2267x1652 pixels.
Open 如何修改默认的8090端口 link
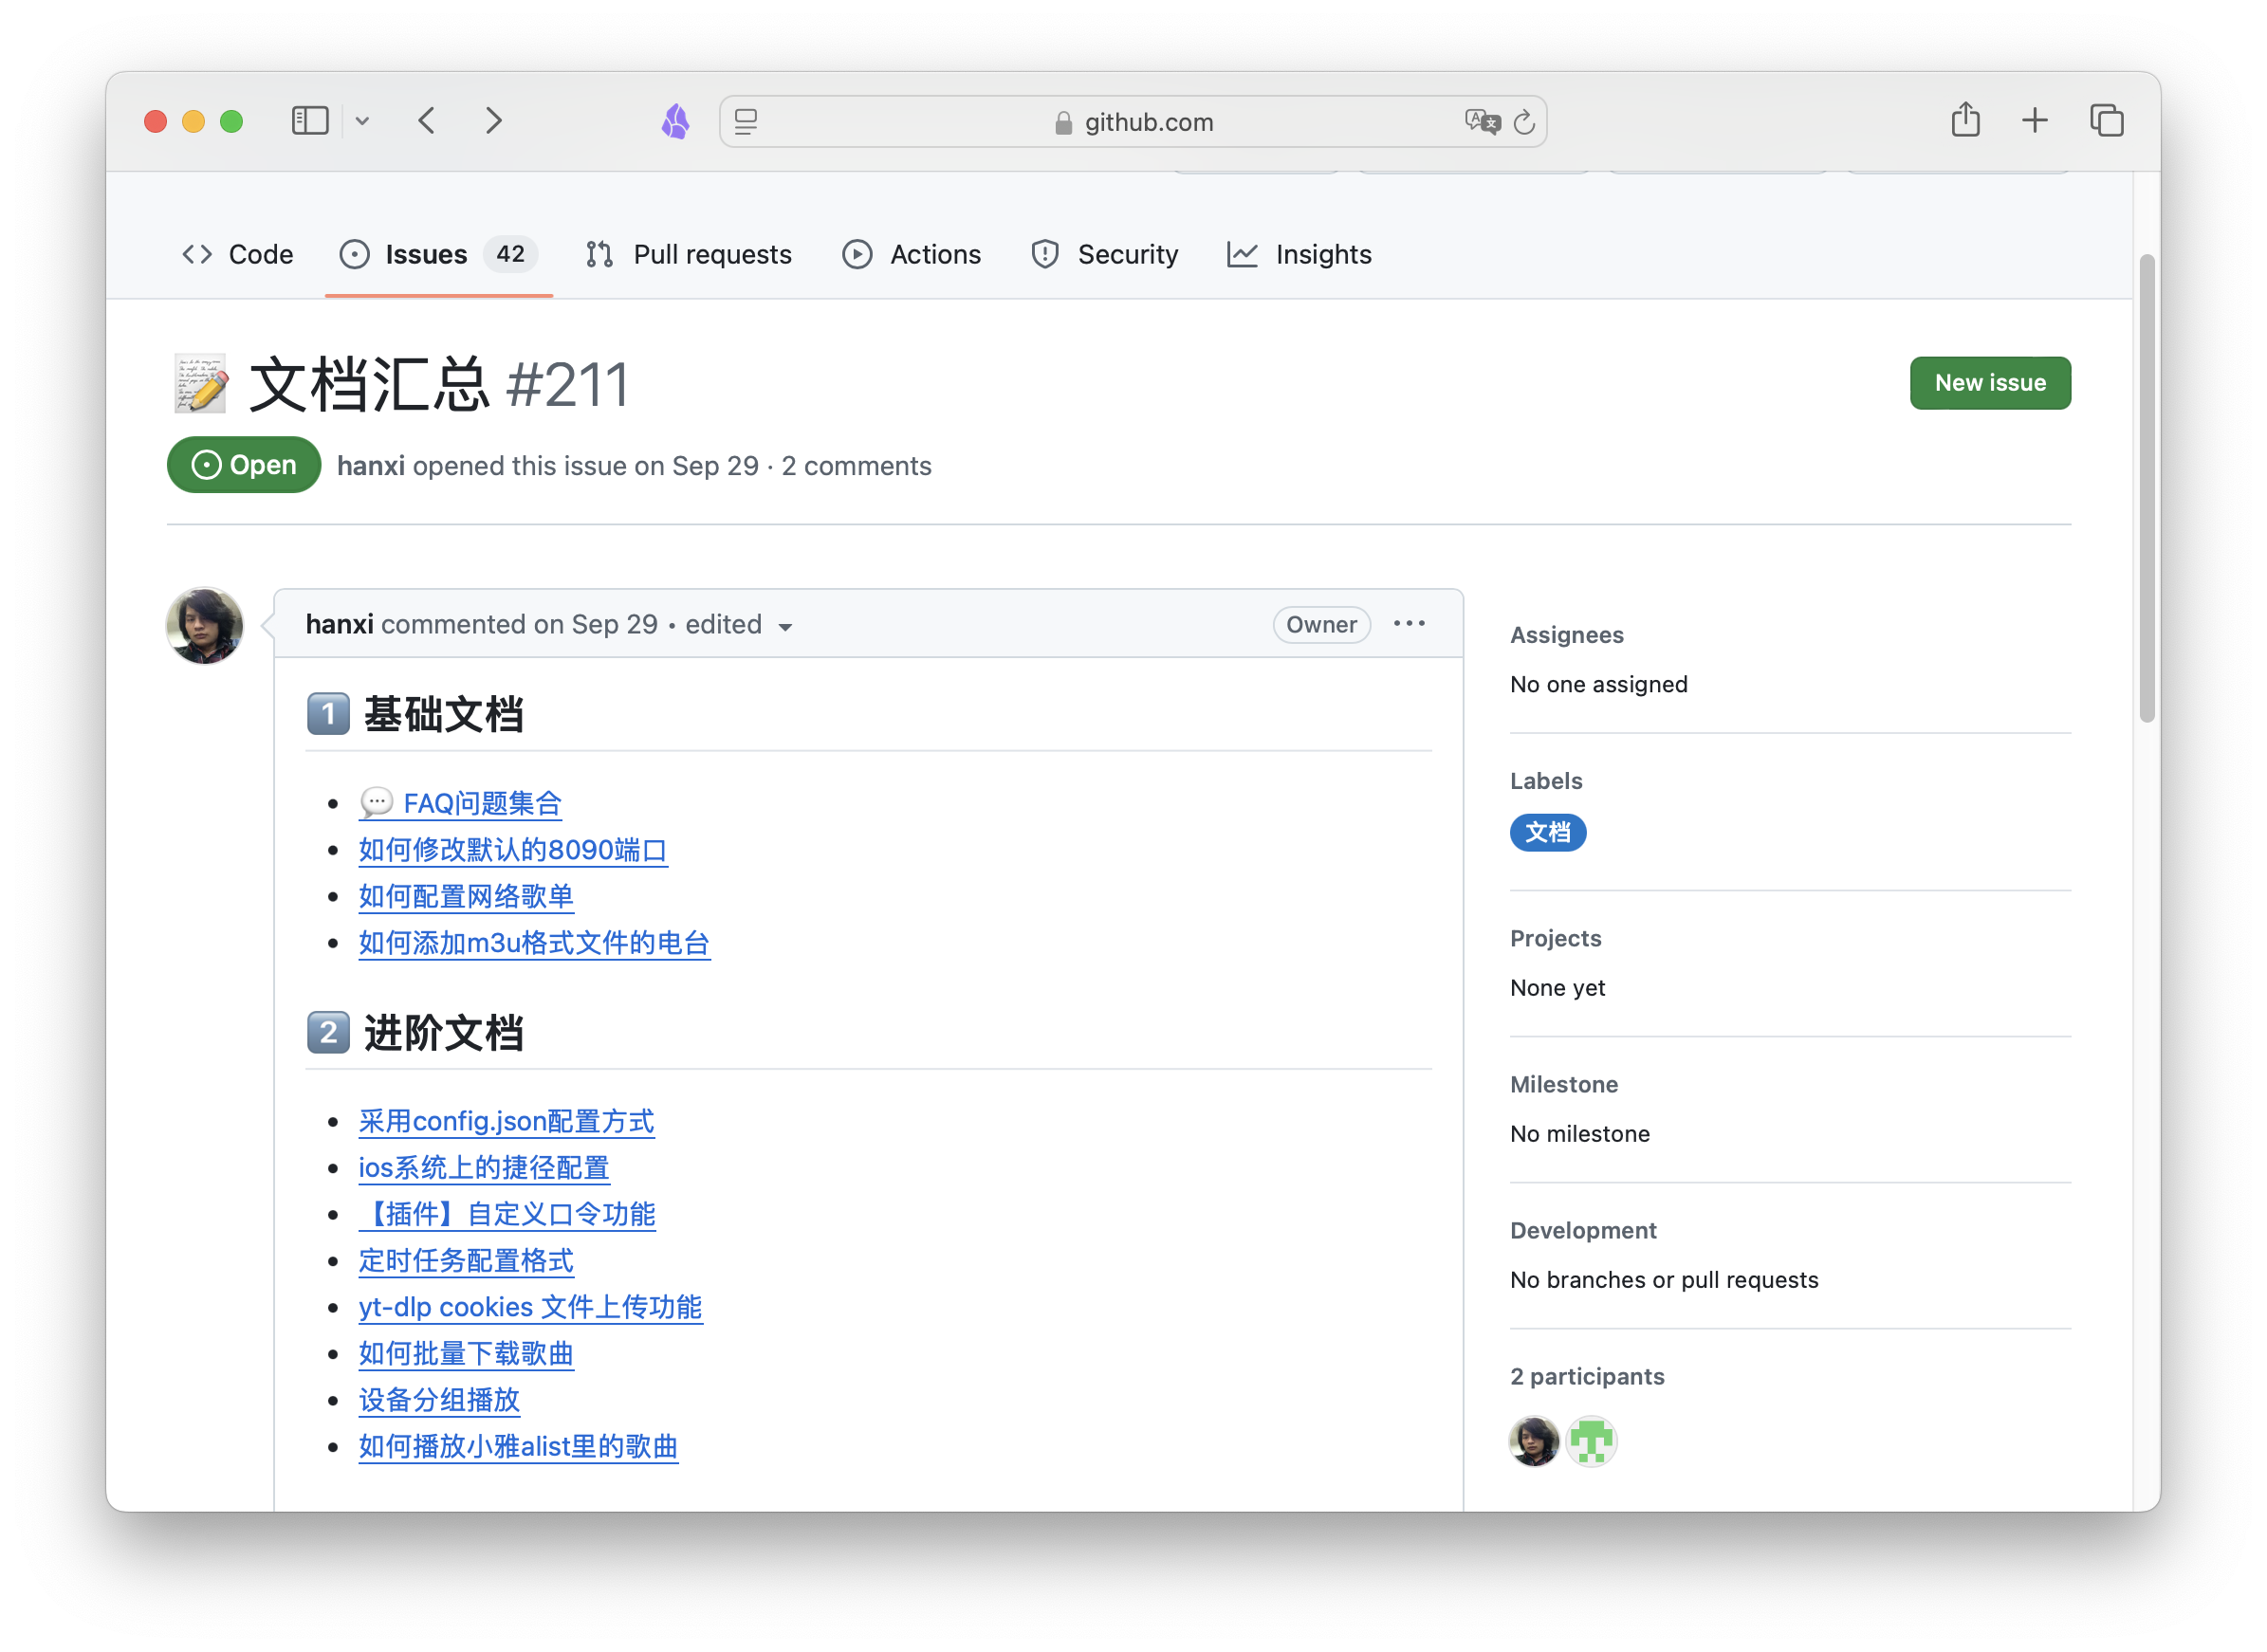tap(513, 850)
